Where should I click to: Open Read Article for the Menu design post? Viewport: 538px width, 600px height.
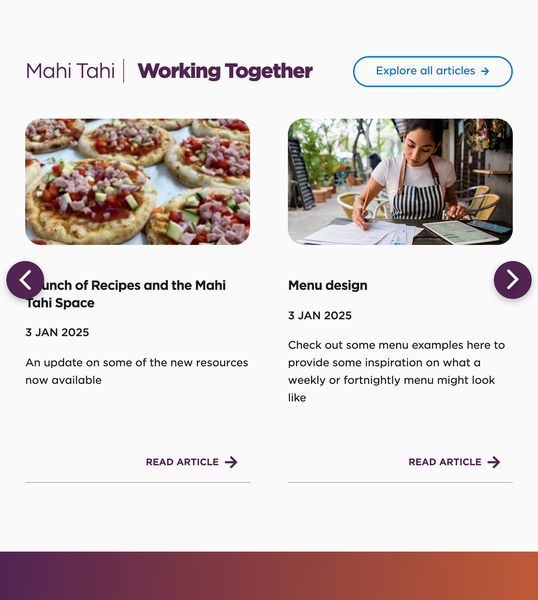tap(454, 462)
